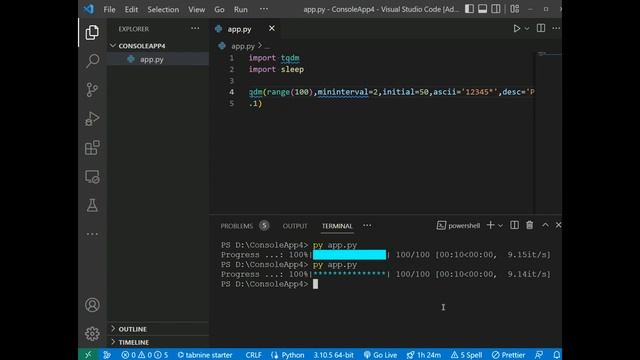Open the Go menu
Viewport: 640px width, 360px height.
219,9
